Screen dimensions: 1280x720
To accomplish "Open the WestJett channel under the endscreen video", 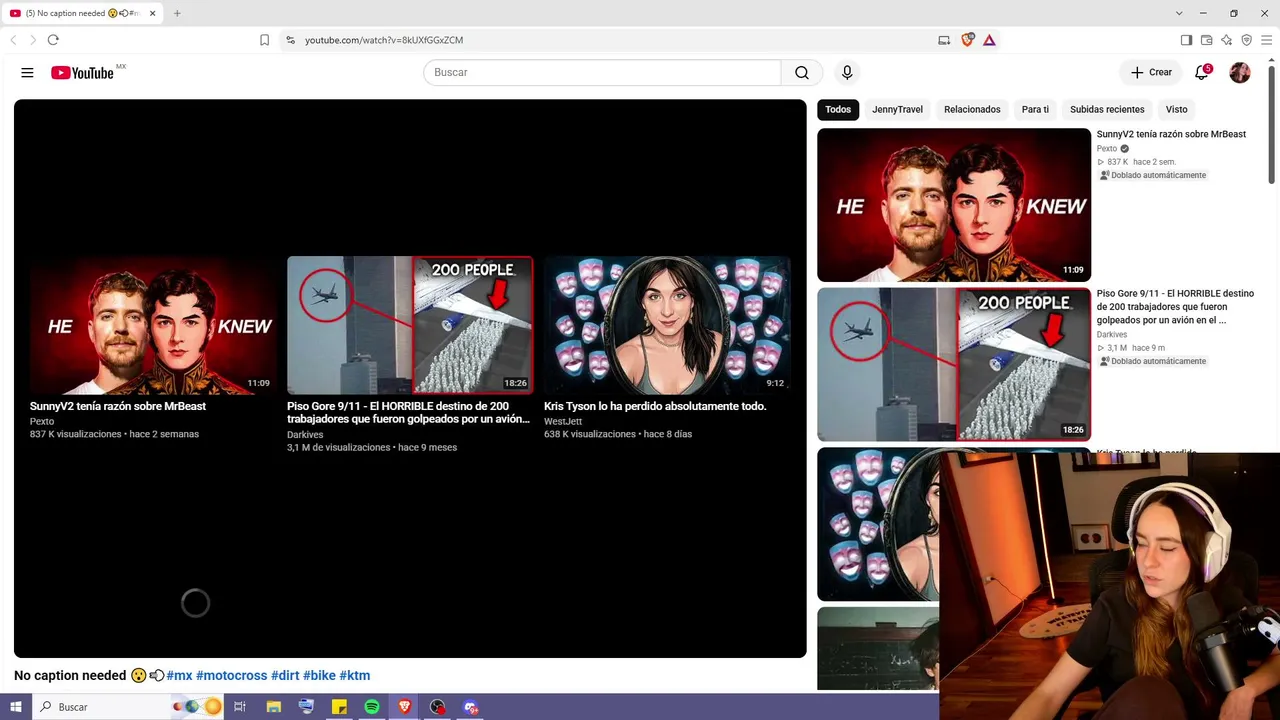I will pos(563,422).
